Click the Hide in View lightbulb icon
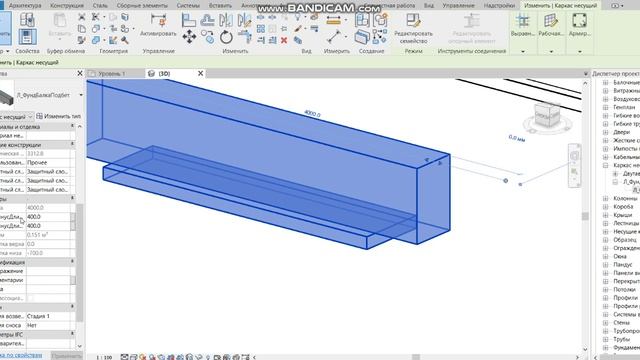Viewport: 640px width, 360px height. point(298,17)
